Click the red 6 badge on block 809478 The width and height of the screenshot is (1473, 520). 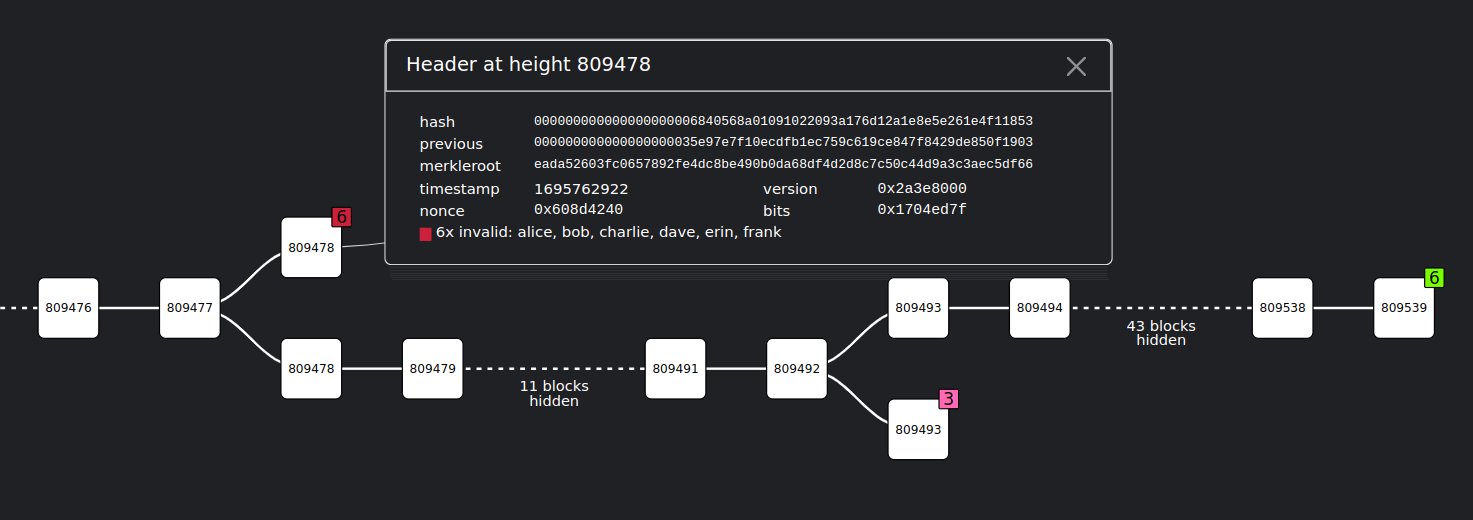pos(341,217)
